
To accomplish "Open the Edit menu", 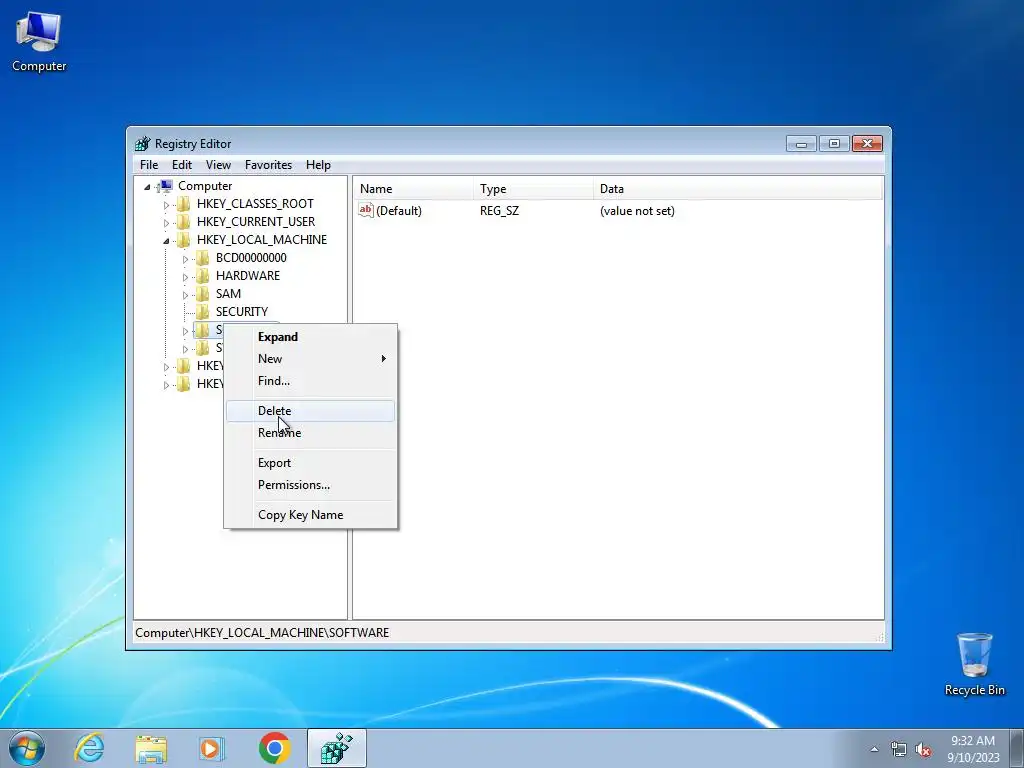I will (182, 165).
